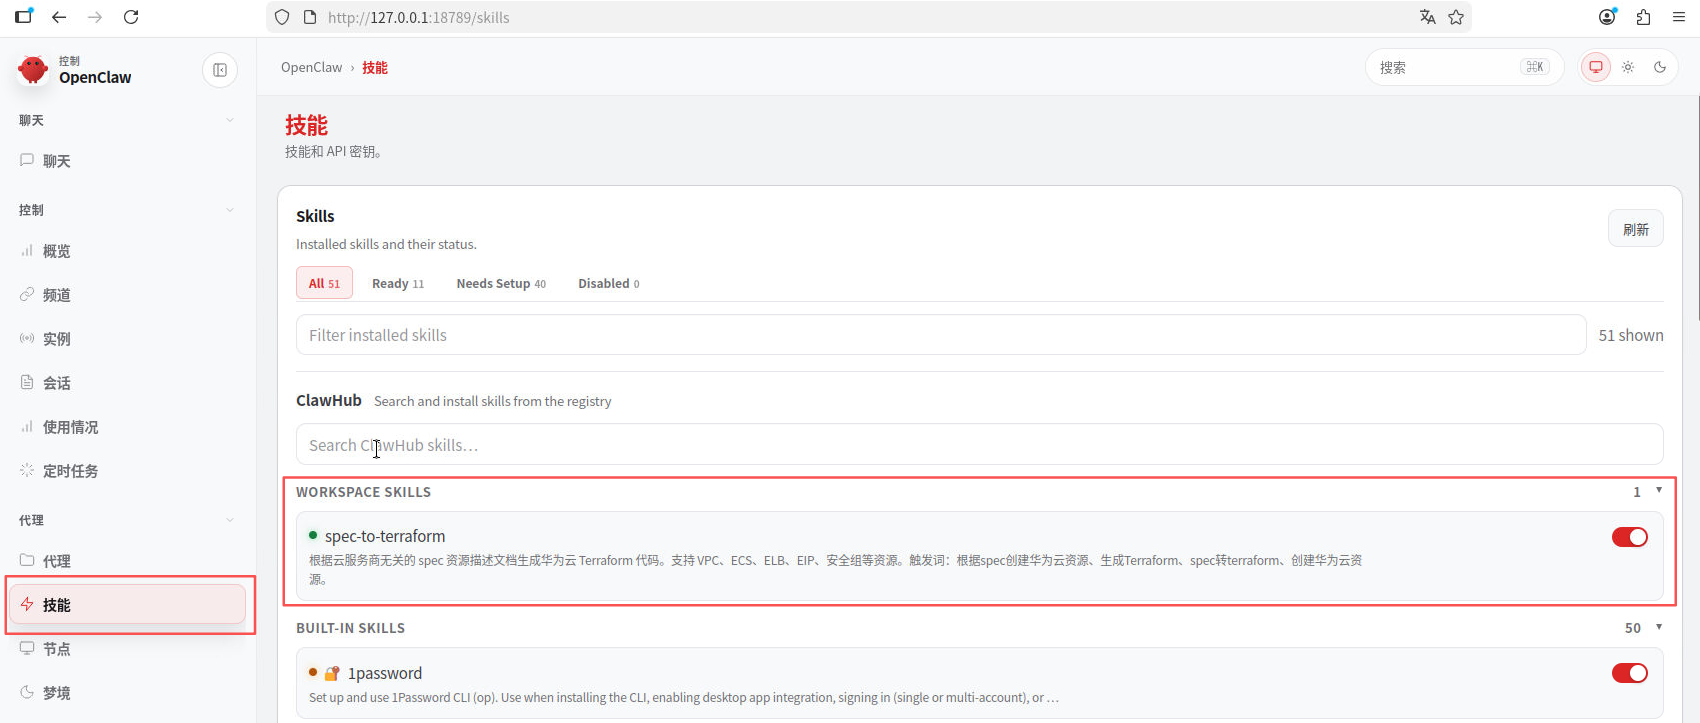Click the 1password skill name
Viewport: 1700px width, 723px height.
tap(385, 673)
